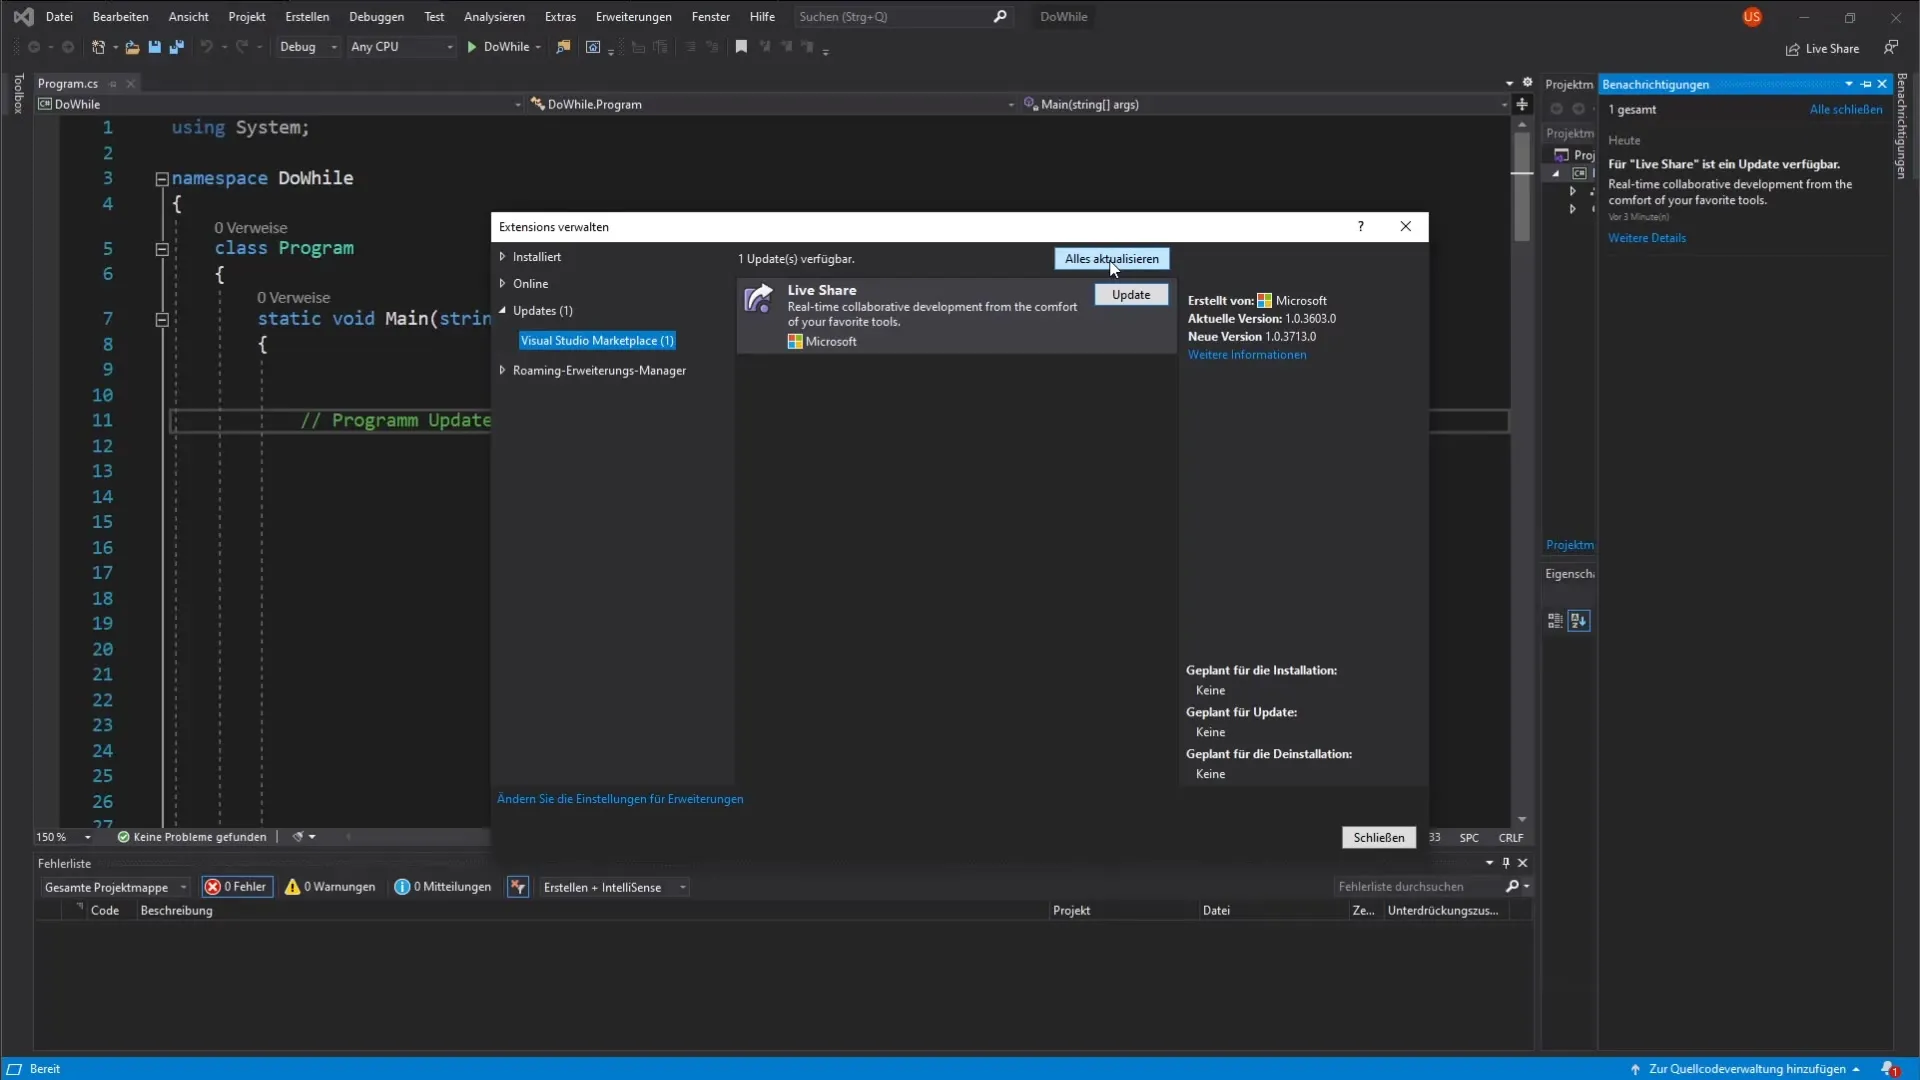
Task: Toggle the 0 Warnungen warnings filter
Action: pyautogui.click(x=330, y=887)
